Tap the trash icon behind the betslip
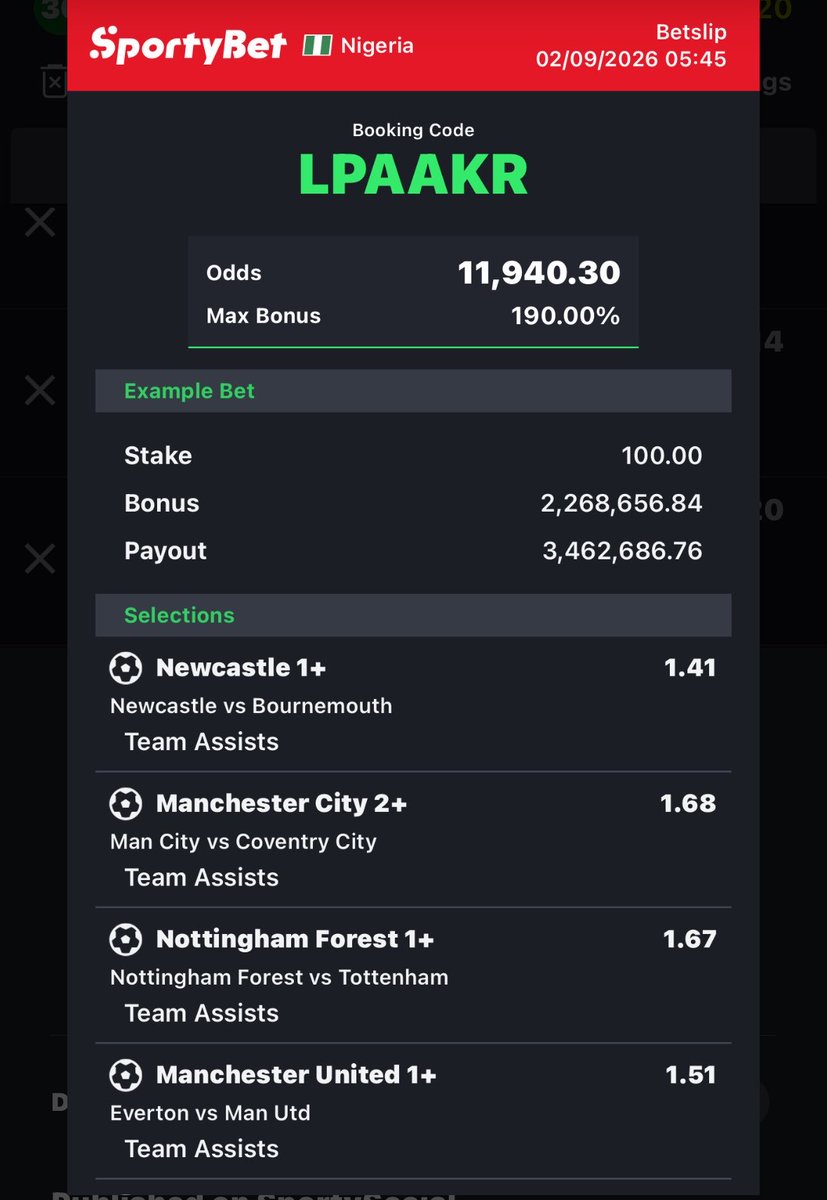 pyautogui.click(x=54, y=81)
